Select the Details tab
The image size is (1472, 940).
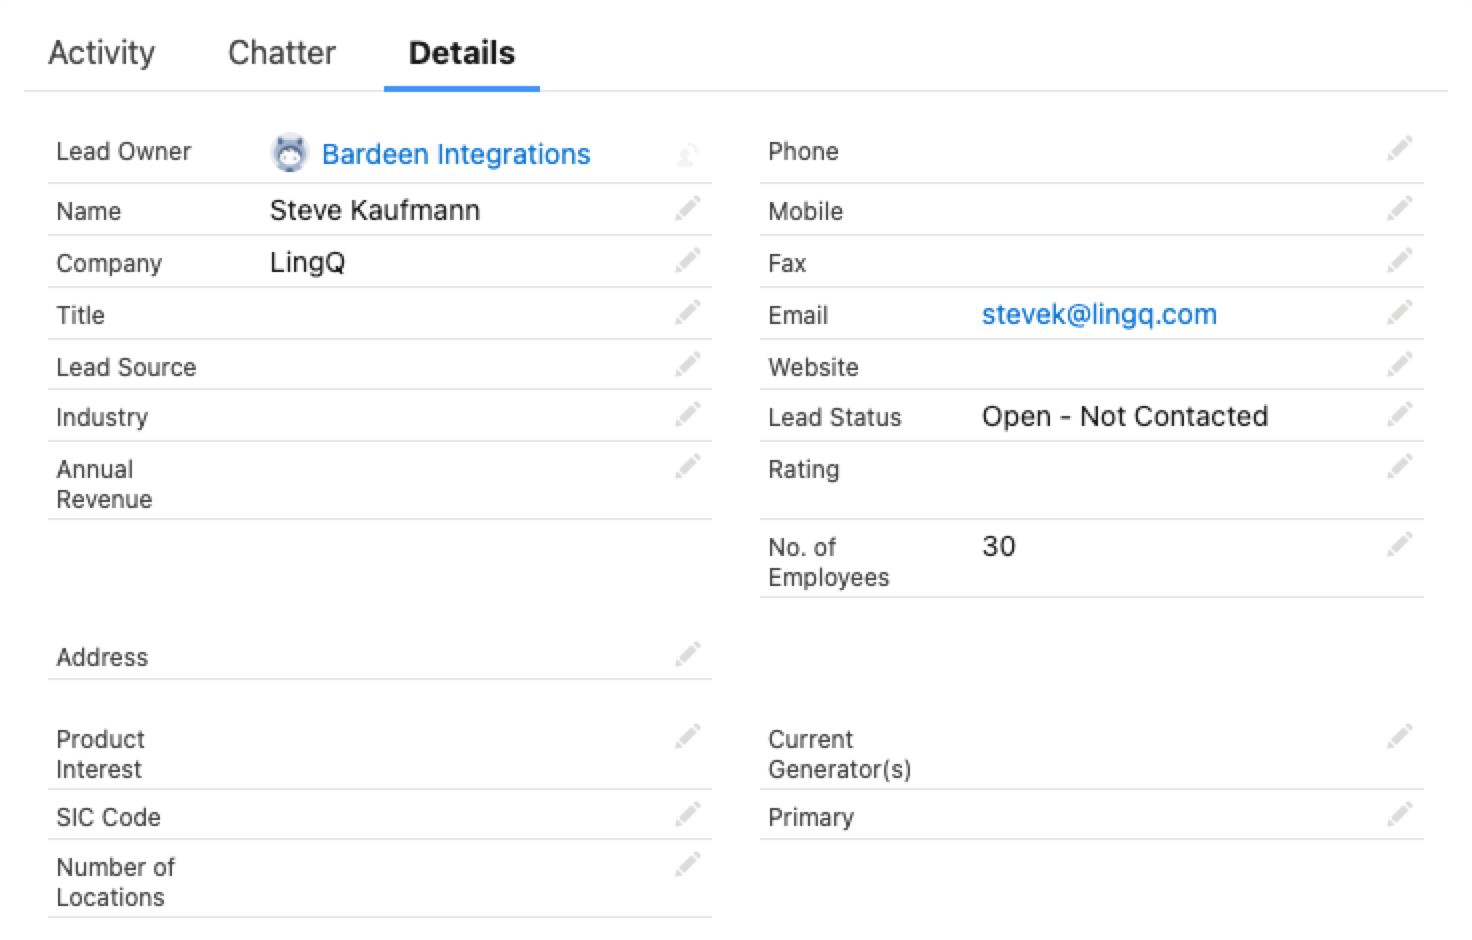pos(462,52)
